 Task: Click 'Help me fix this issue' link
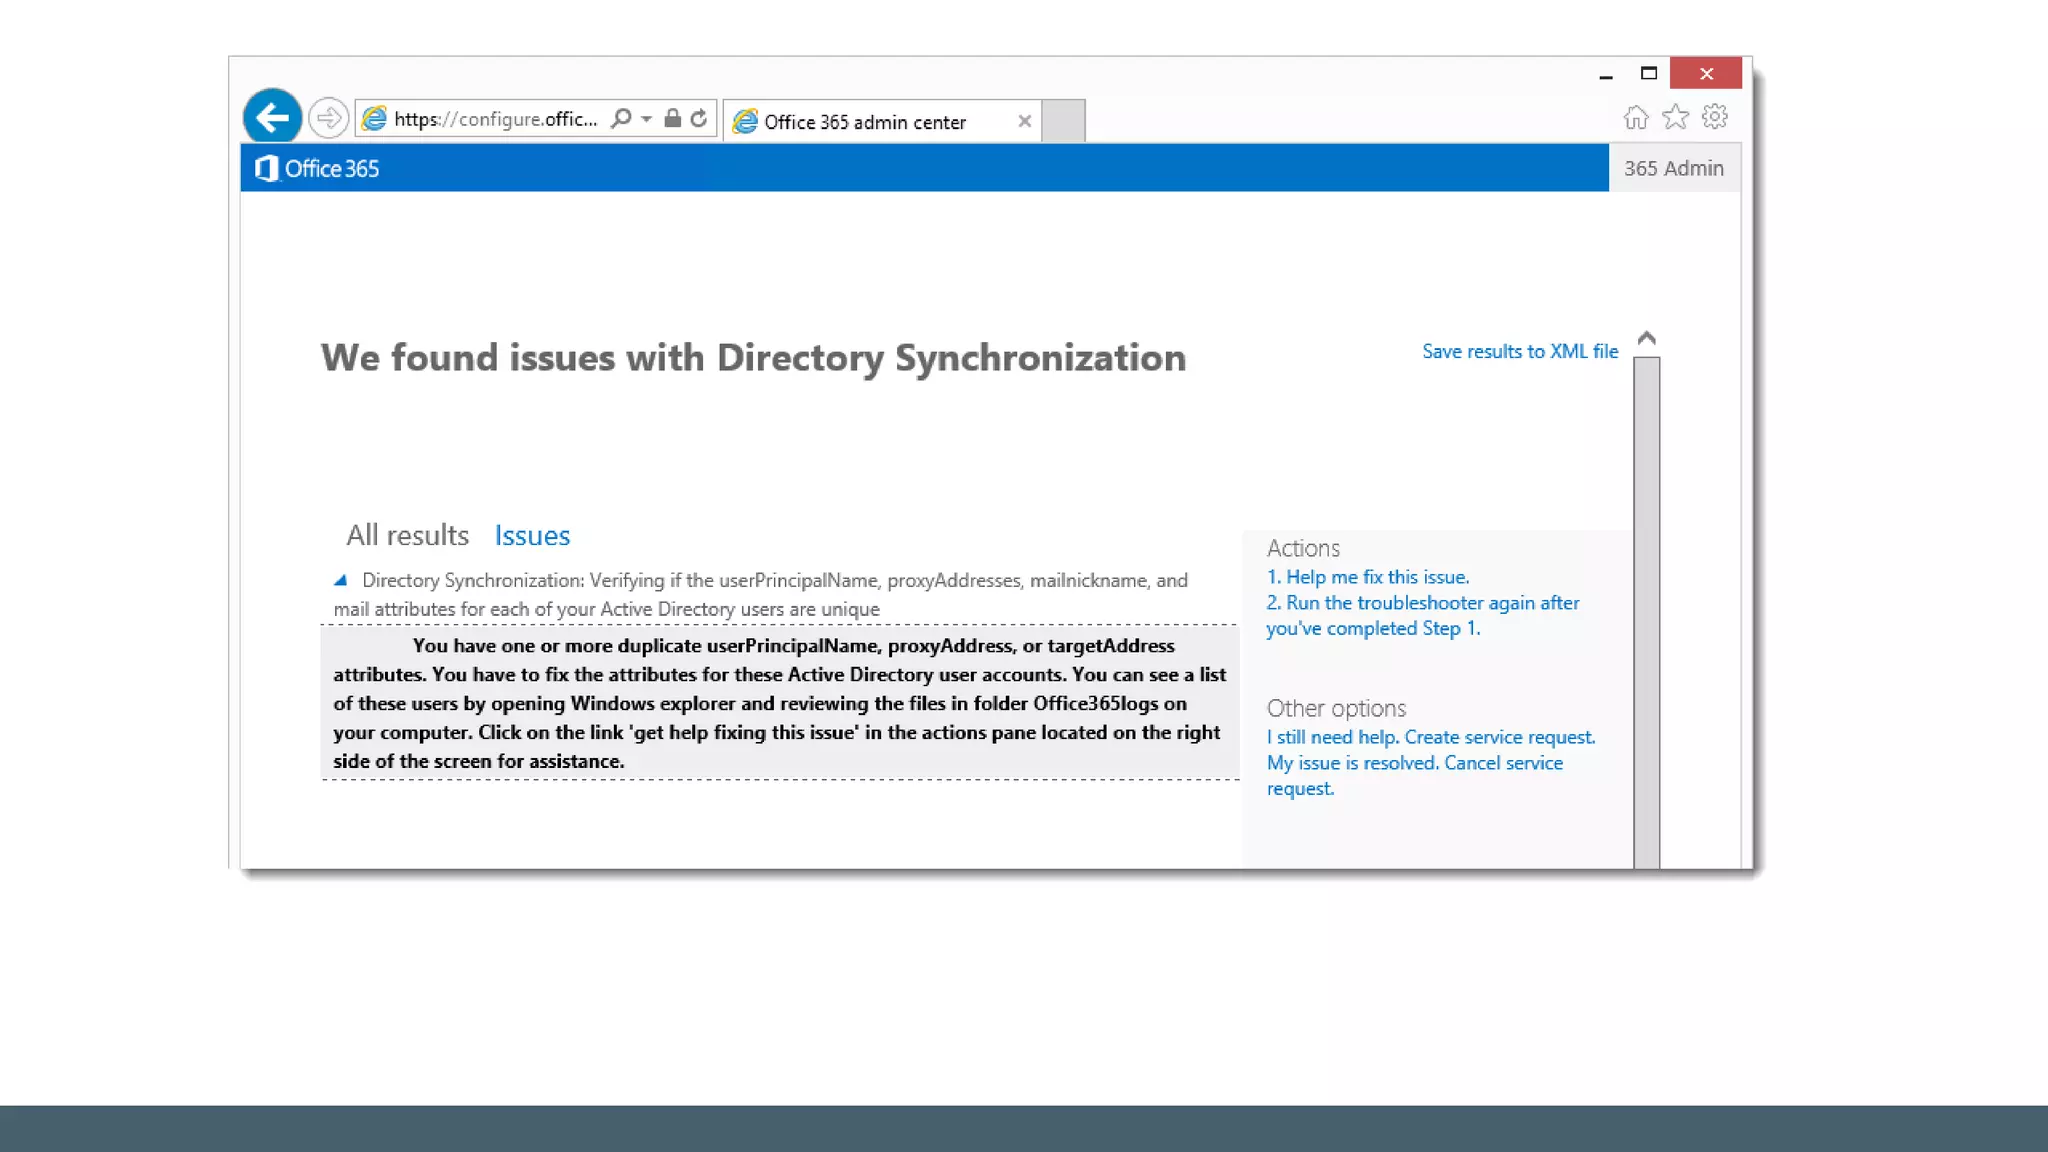[x=1368, y=577]
